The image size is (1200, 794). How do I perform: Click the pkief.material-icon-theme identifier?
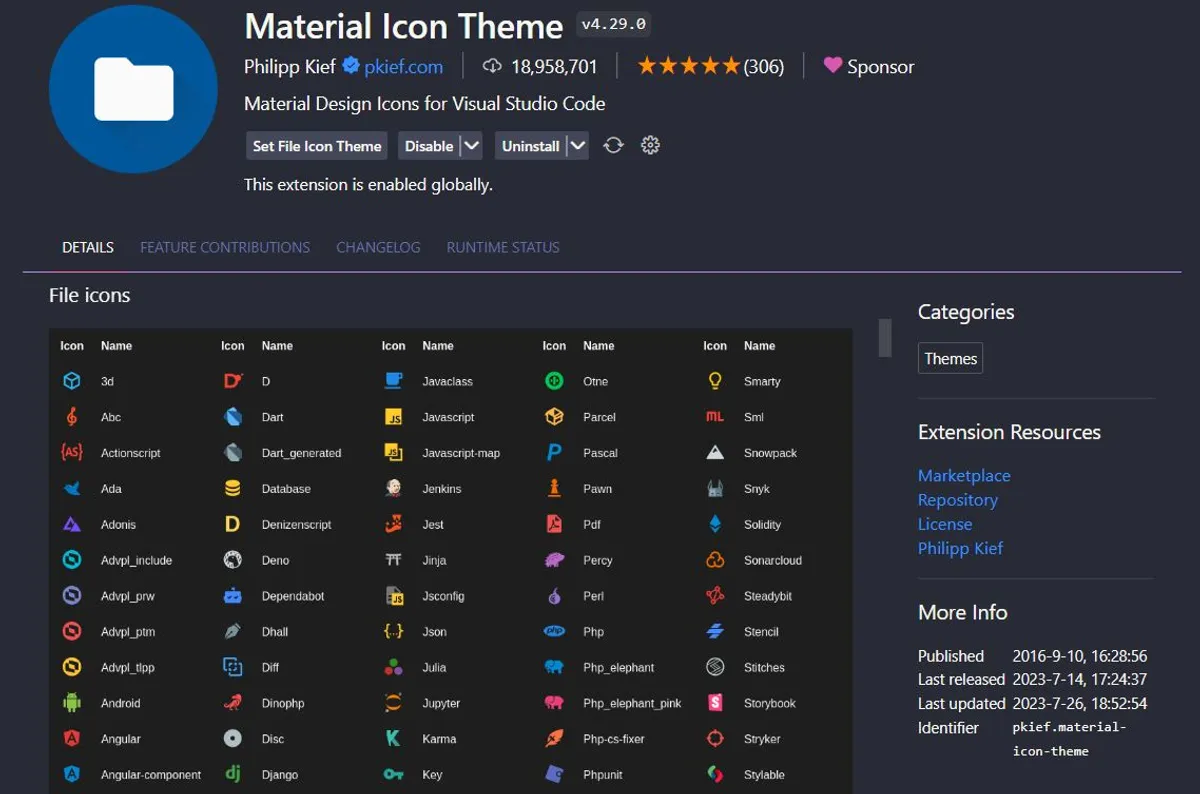[x=1069, y=739]
